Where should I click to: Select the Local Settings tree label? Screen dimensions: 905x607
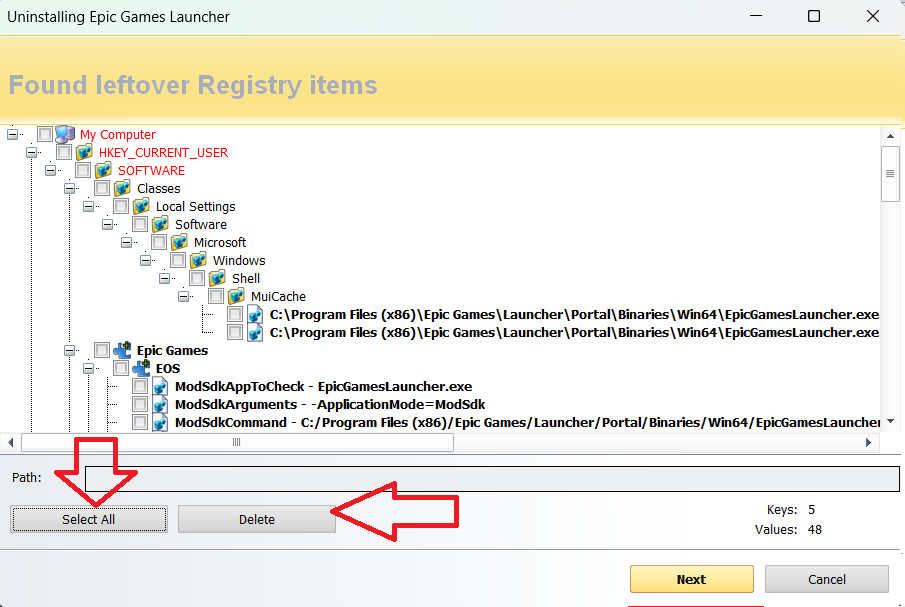(196, 206)
